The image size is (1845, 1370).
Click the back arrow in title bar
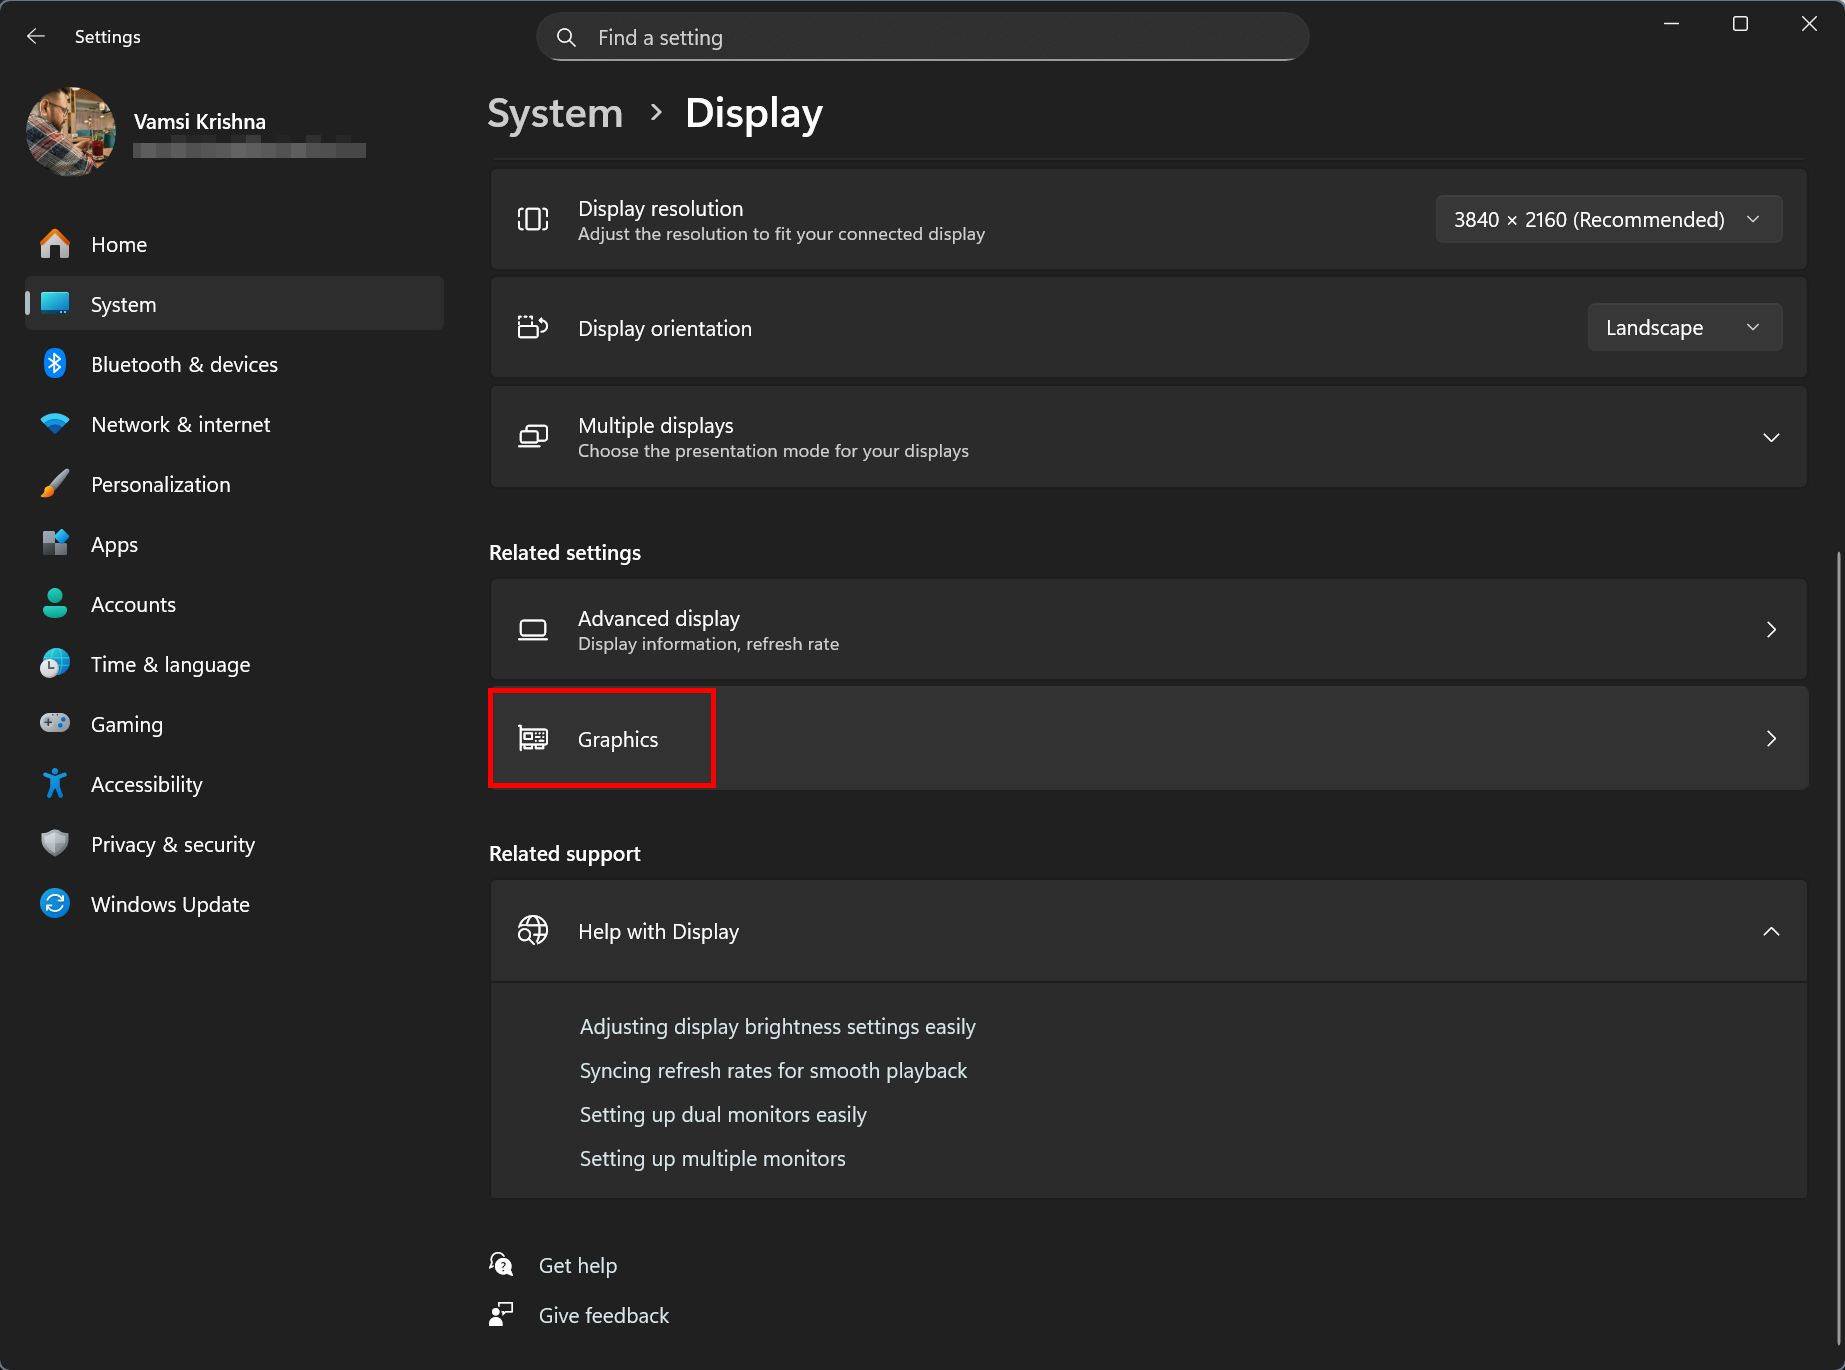[x=36, y=37]
